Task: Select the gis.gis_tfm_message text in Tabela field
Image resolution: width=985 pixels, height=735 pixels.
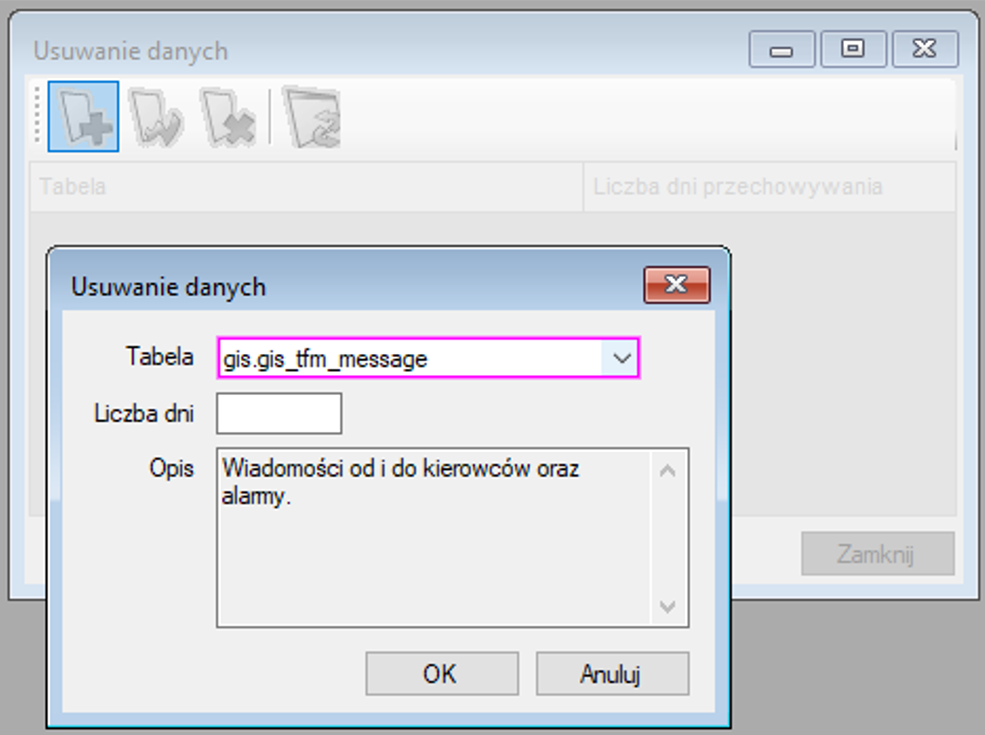Action: coord(325,359)
